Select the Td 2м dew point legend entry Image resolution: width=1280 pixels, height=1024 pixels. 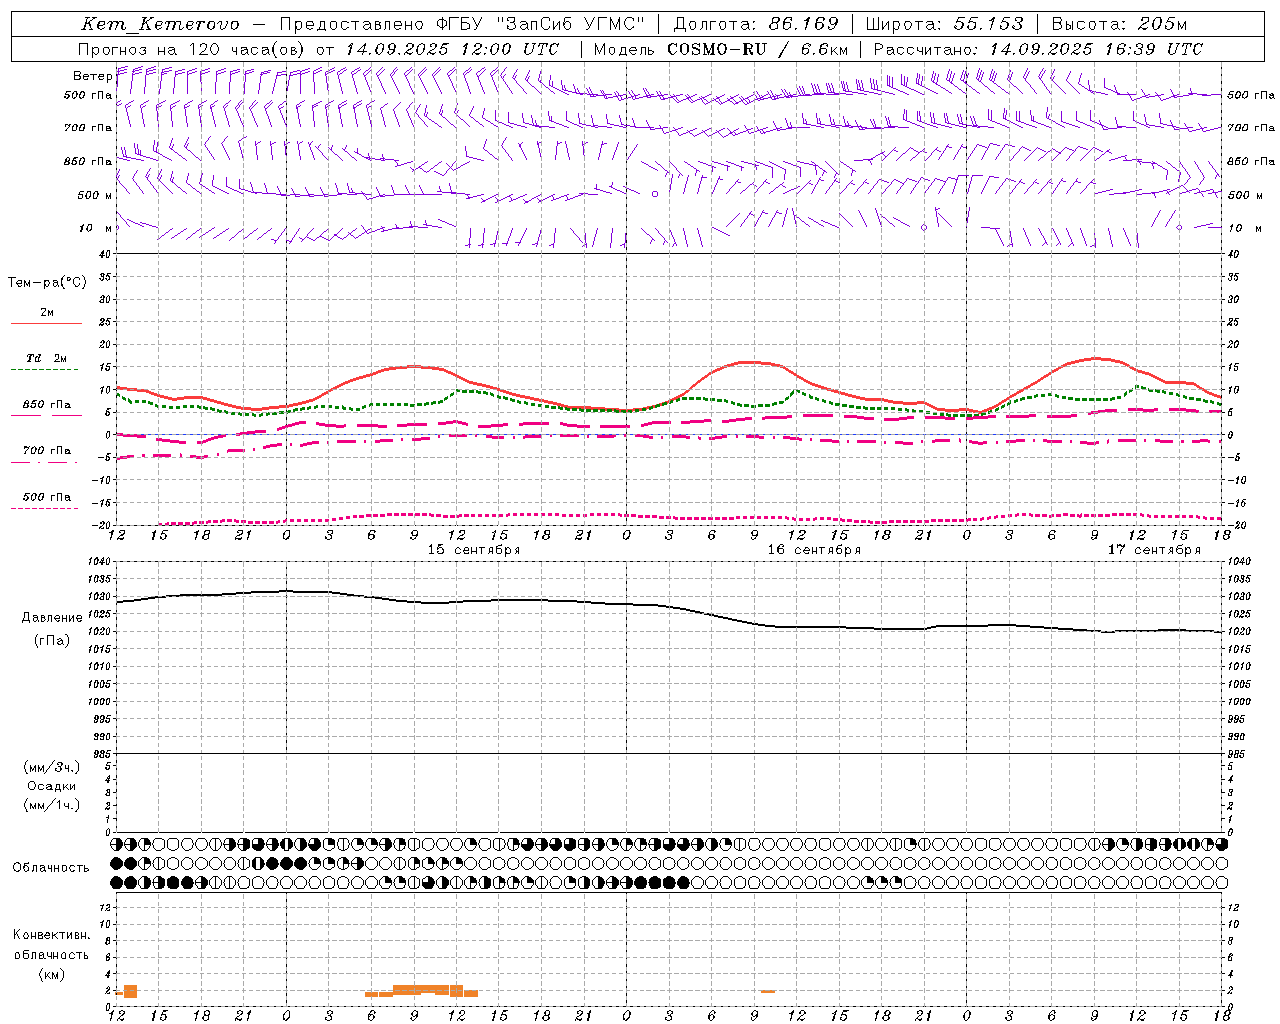pos(47,363)
